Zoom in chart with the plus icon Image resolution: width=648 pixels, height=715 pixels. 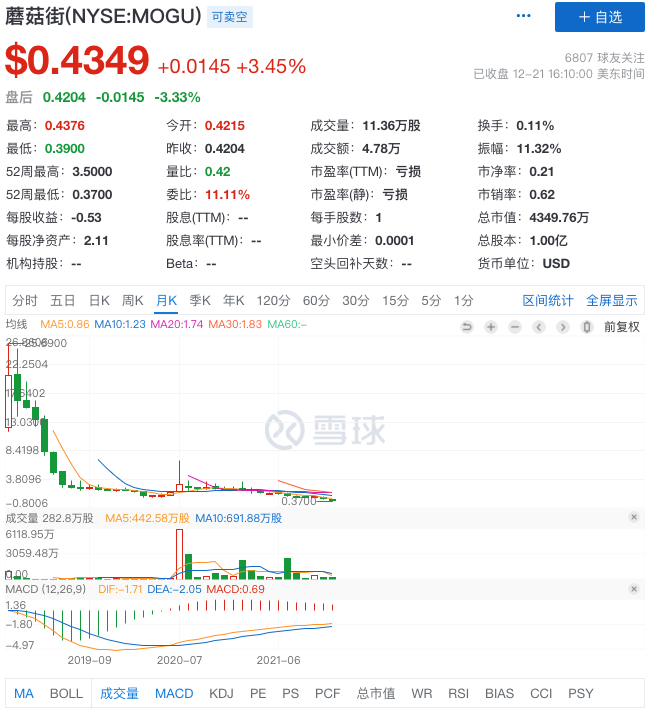(491, 327)
